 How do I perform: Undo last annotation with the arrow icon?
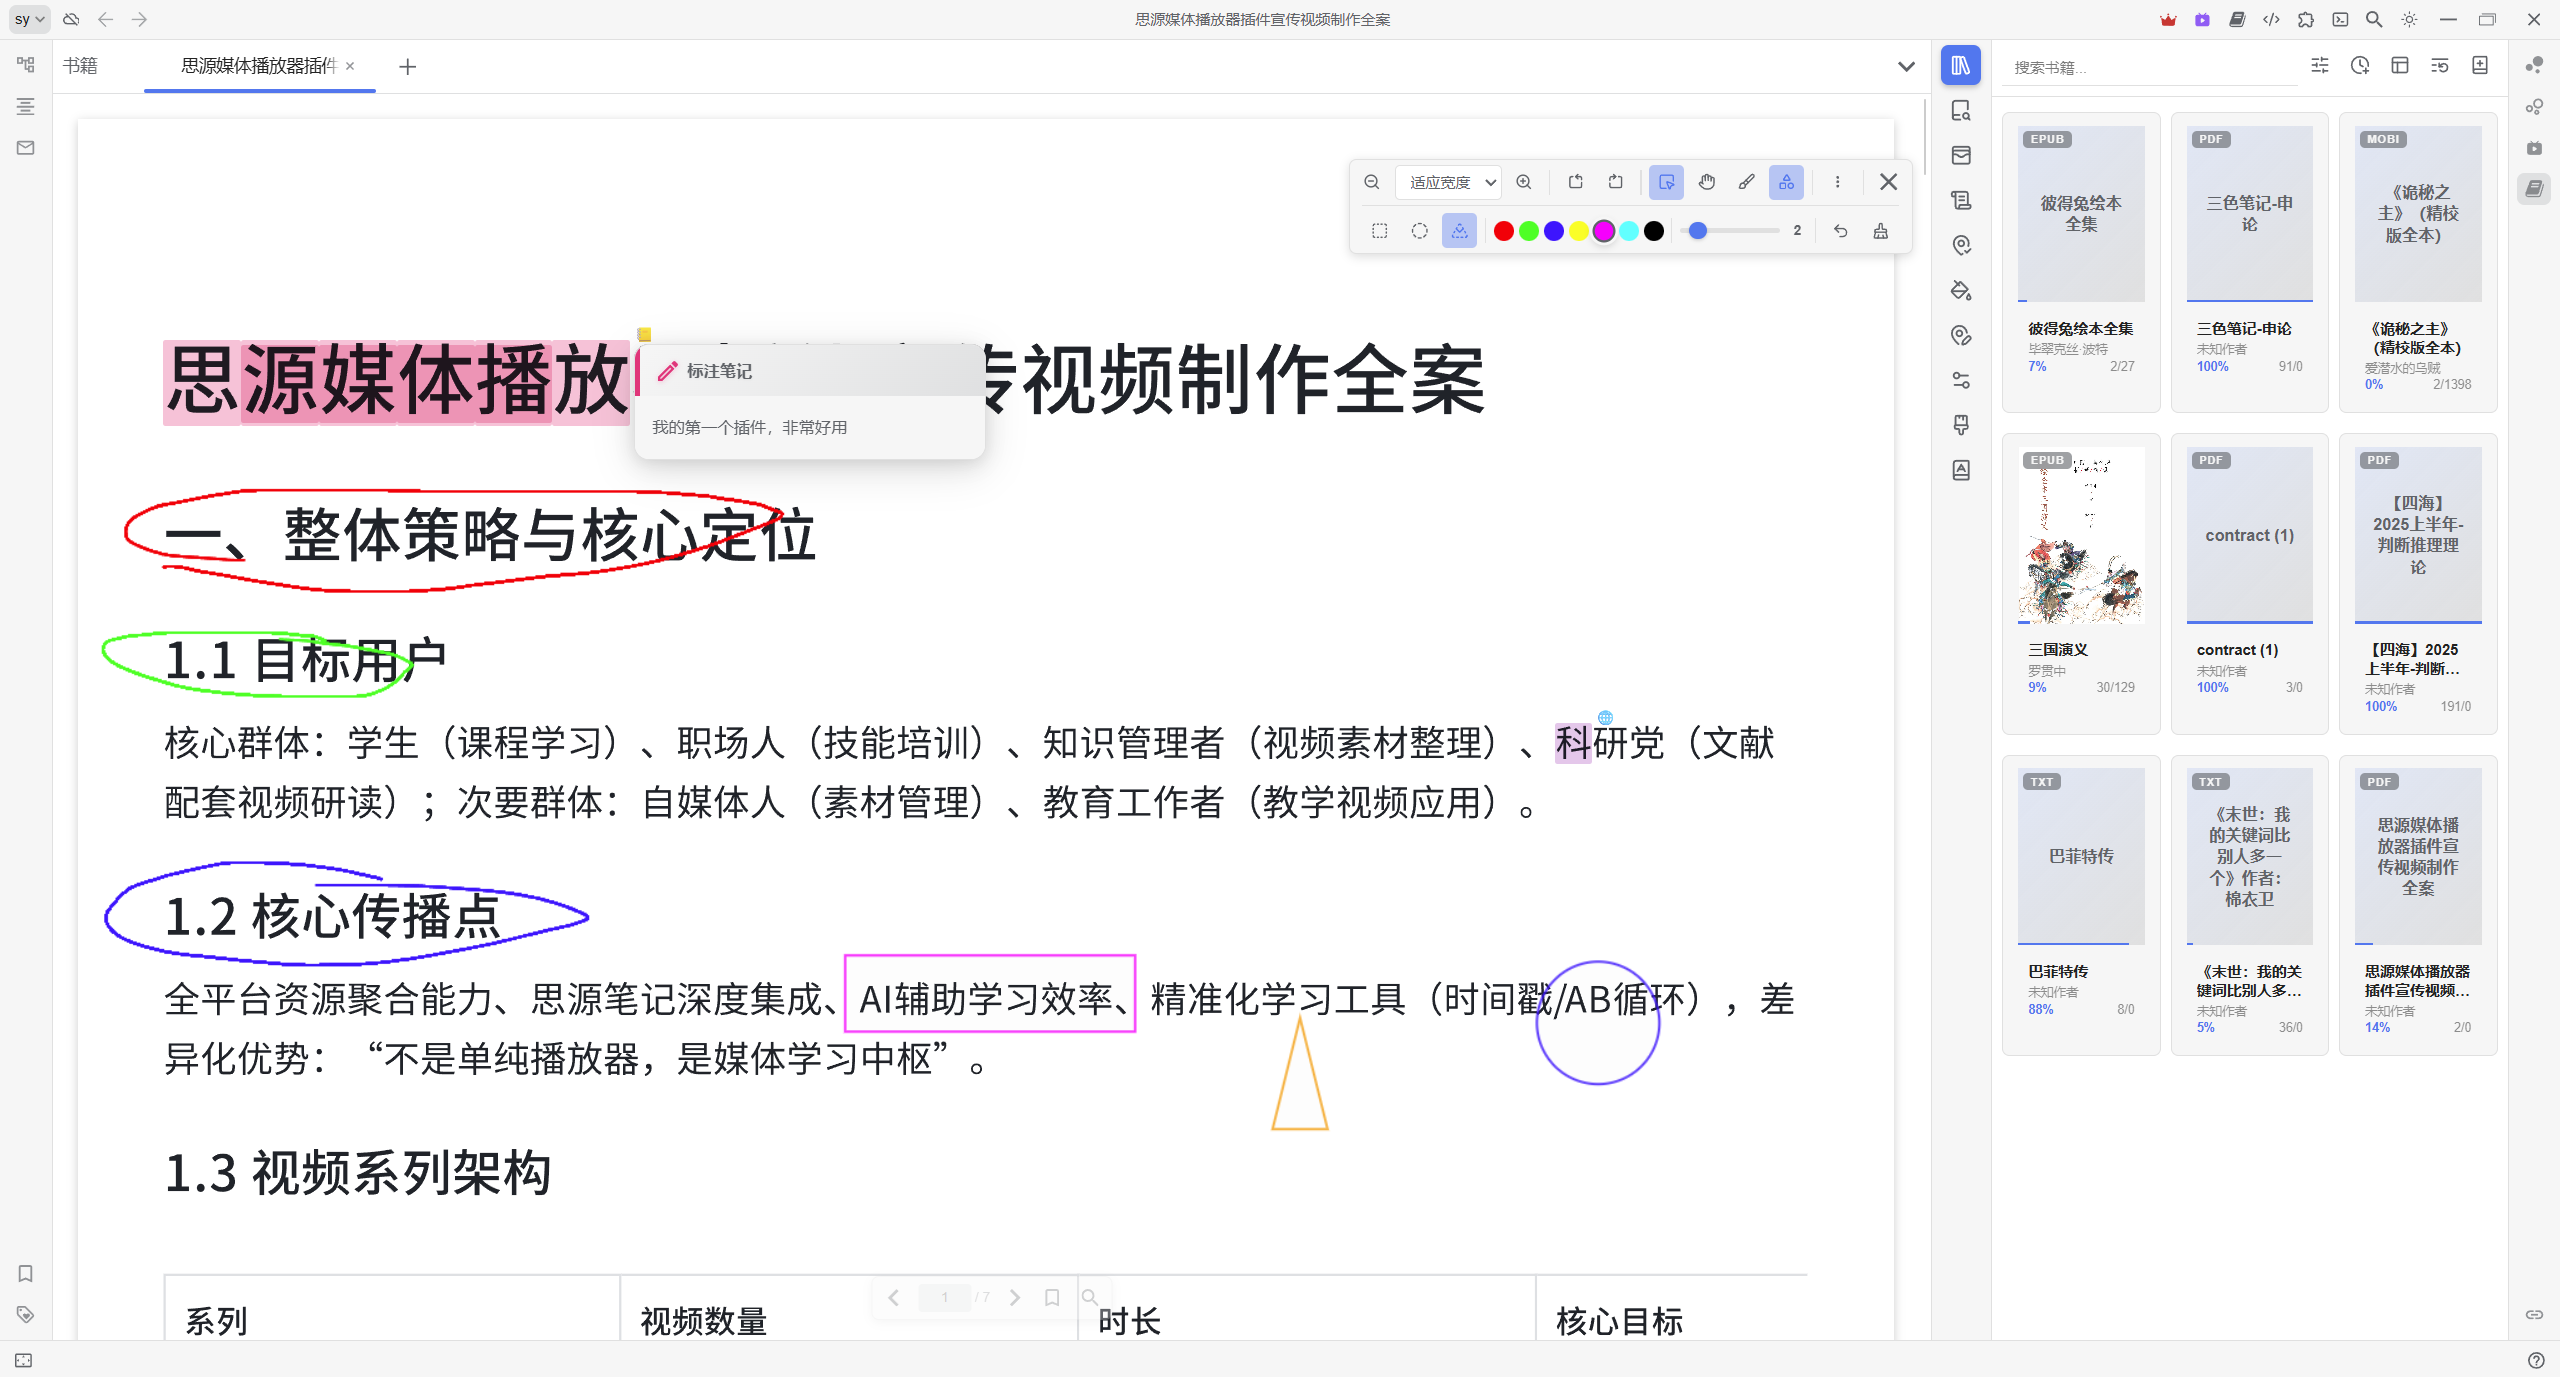point(1840,231)
